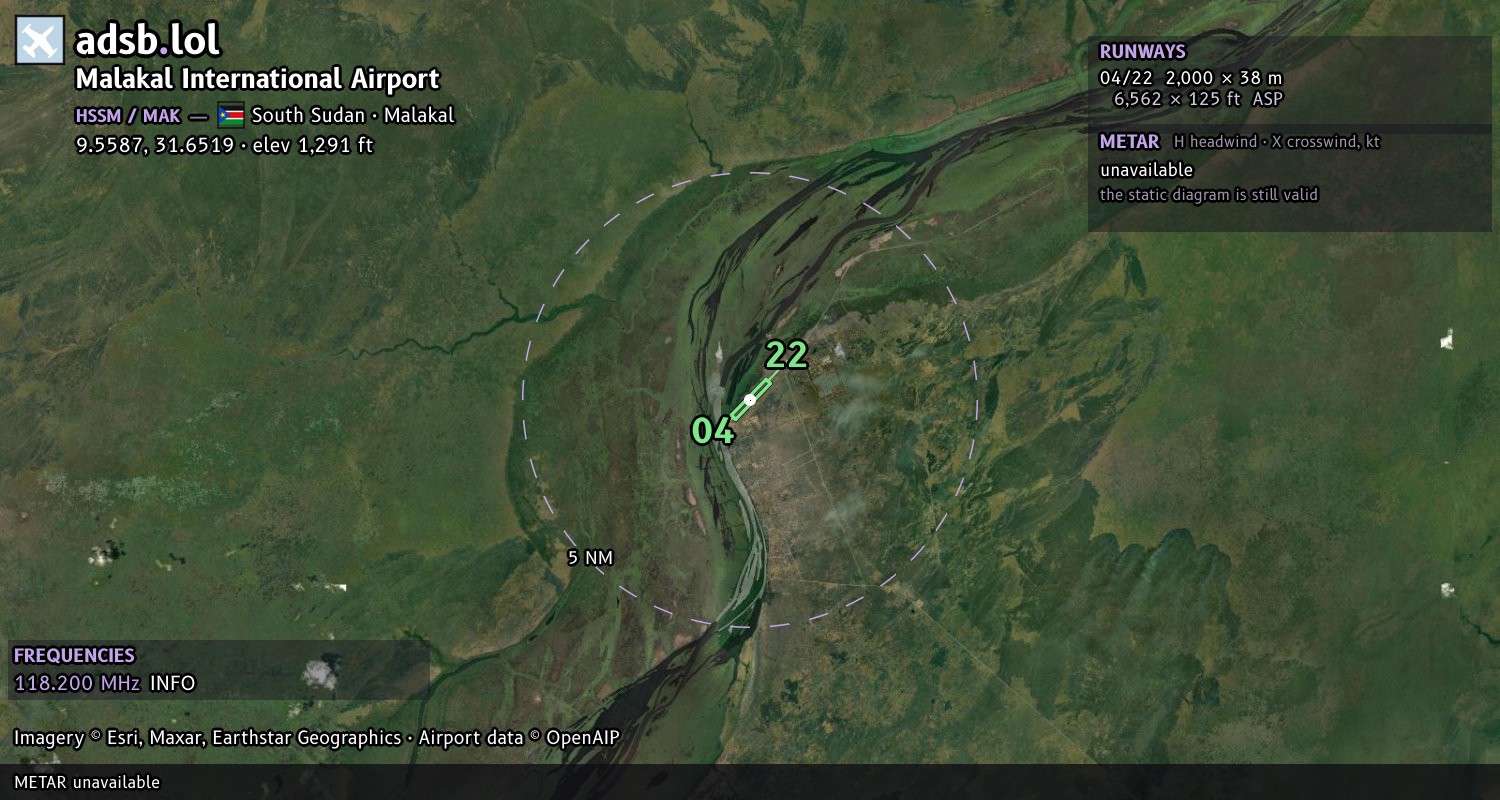The width and height of the screenshot is (1500, 800).
Task: Click the South Sudan flag icon
Action: point(231,115)
